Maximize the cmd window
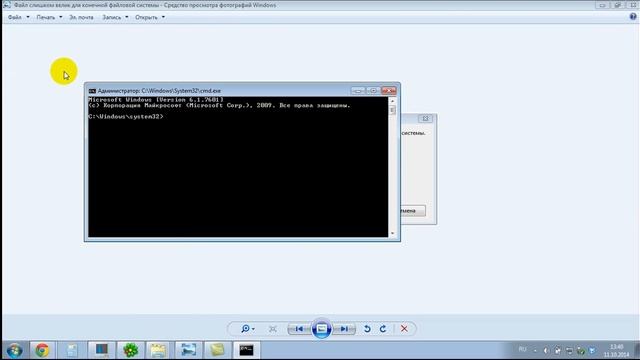 tap(373, 91)
